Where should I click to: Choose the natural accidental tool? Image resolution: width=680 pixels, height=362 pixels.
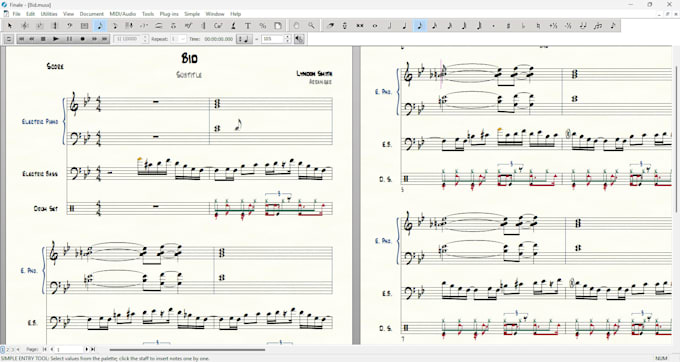click(x=538, y=26)
